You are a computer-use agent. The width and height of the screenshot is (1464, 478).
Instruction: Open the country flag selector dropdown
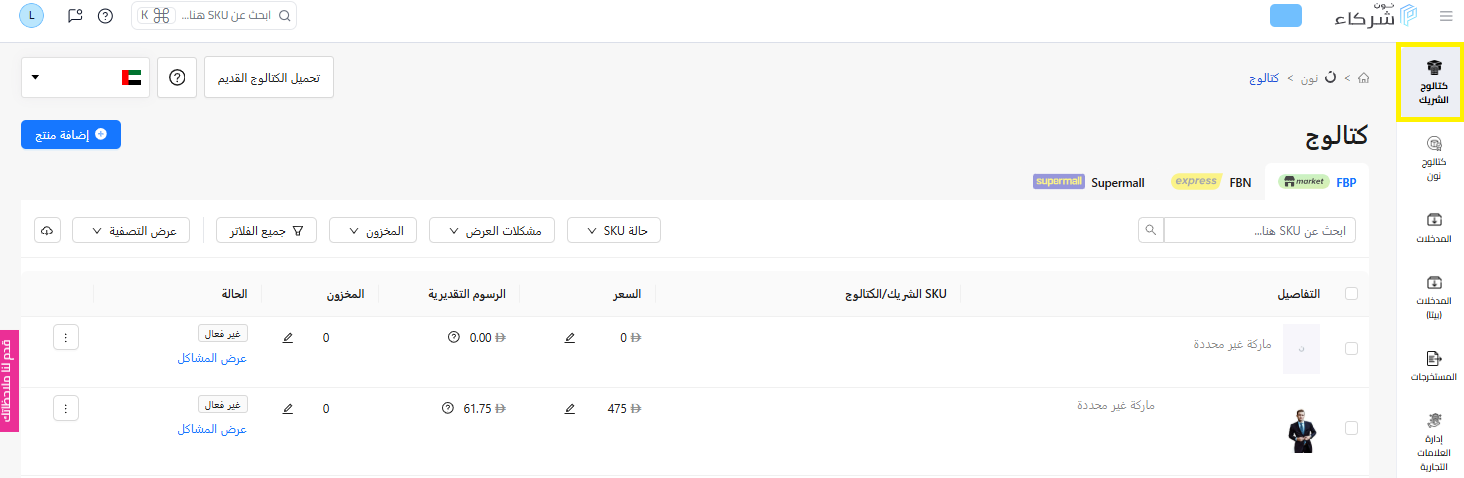coord(85,77)
